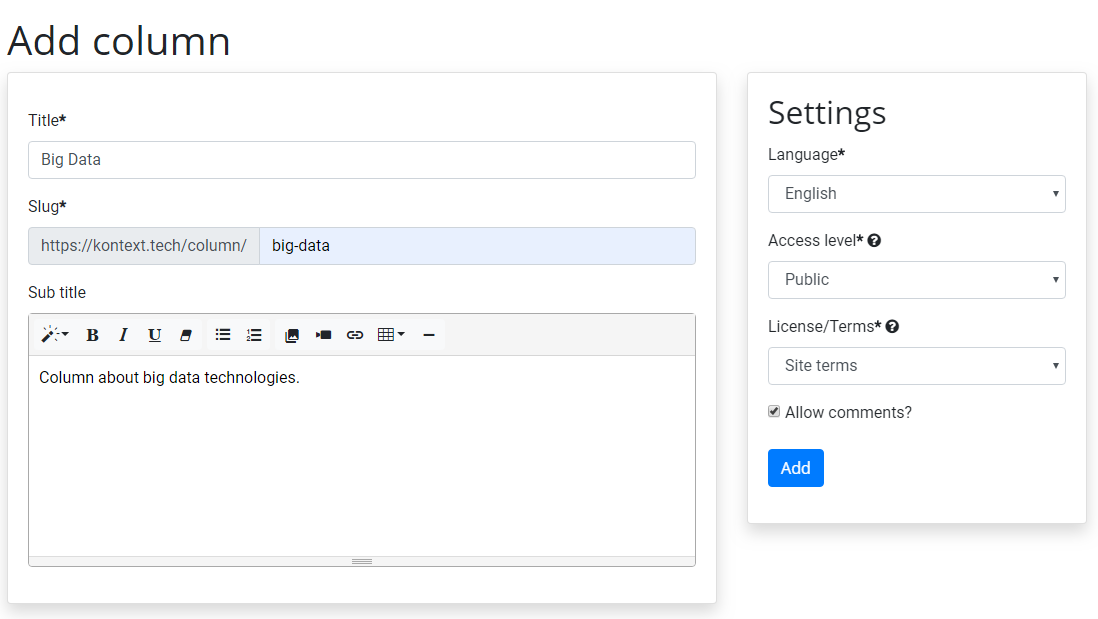Show help for Access level
Image resolution: width=1098 pixels, height=619 pixels.
click(874, 241)
